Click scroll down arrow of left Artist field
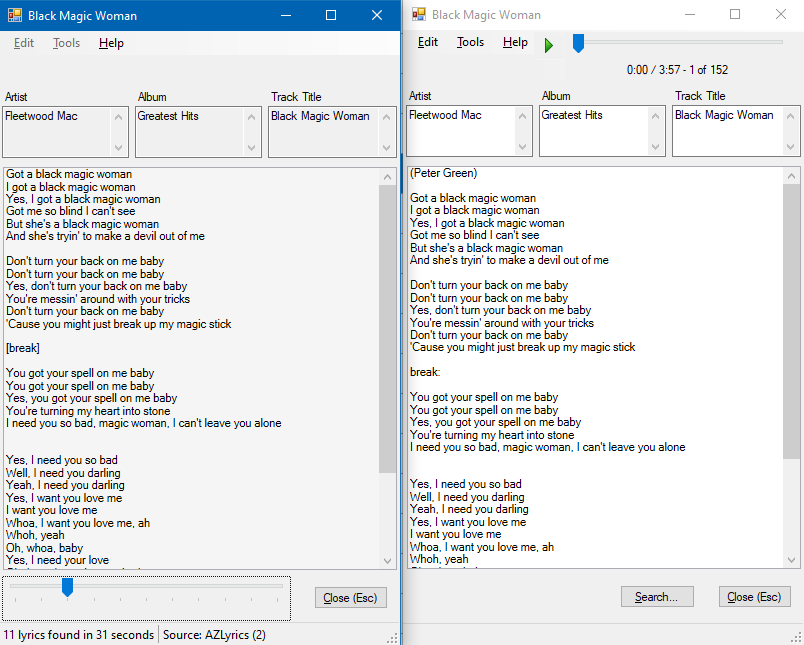Image resolution: width=804 pixels, height=645 pixels. coord(118,148)
